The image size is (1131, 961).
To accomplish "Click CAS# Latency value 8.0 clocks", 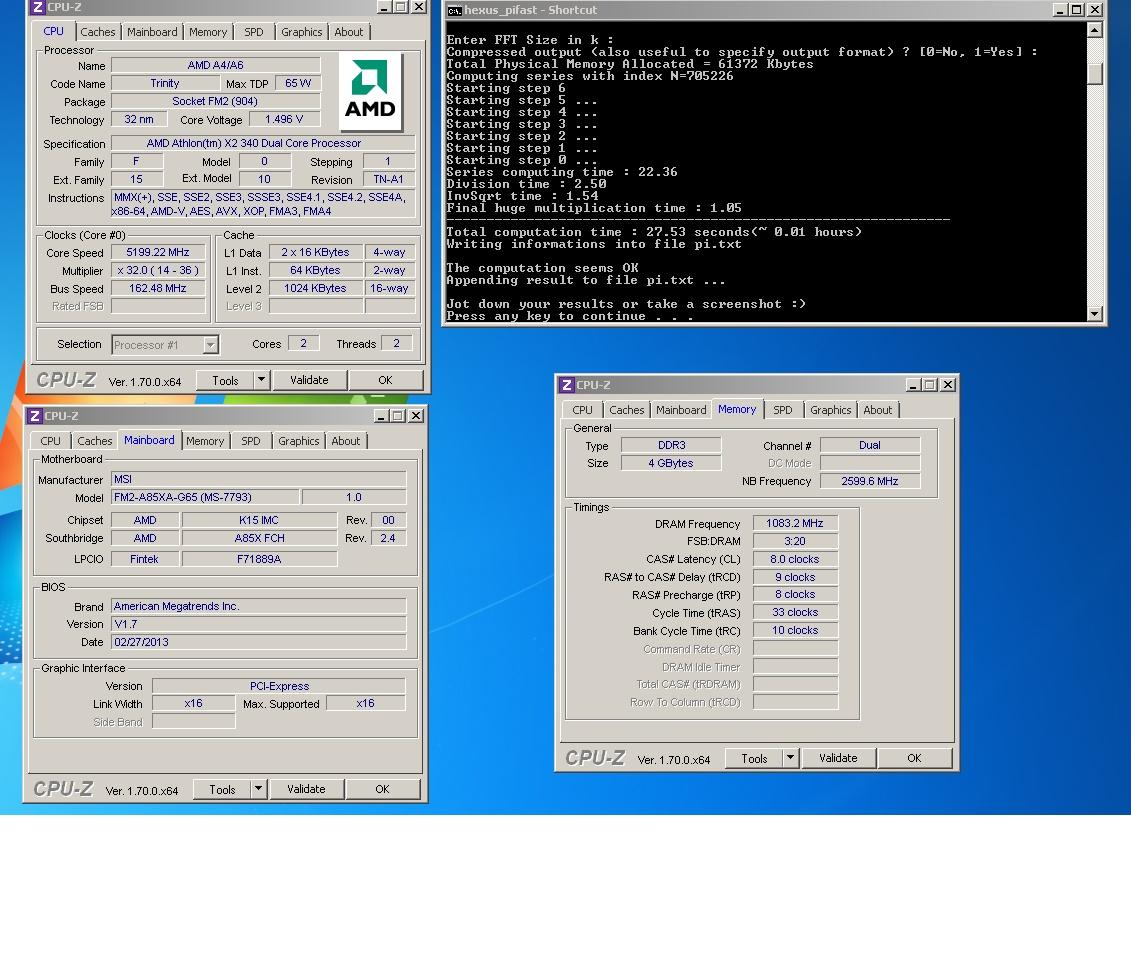I will [x=795, y=559].
